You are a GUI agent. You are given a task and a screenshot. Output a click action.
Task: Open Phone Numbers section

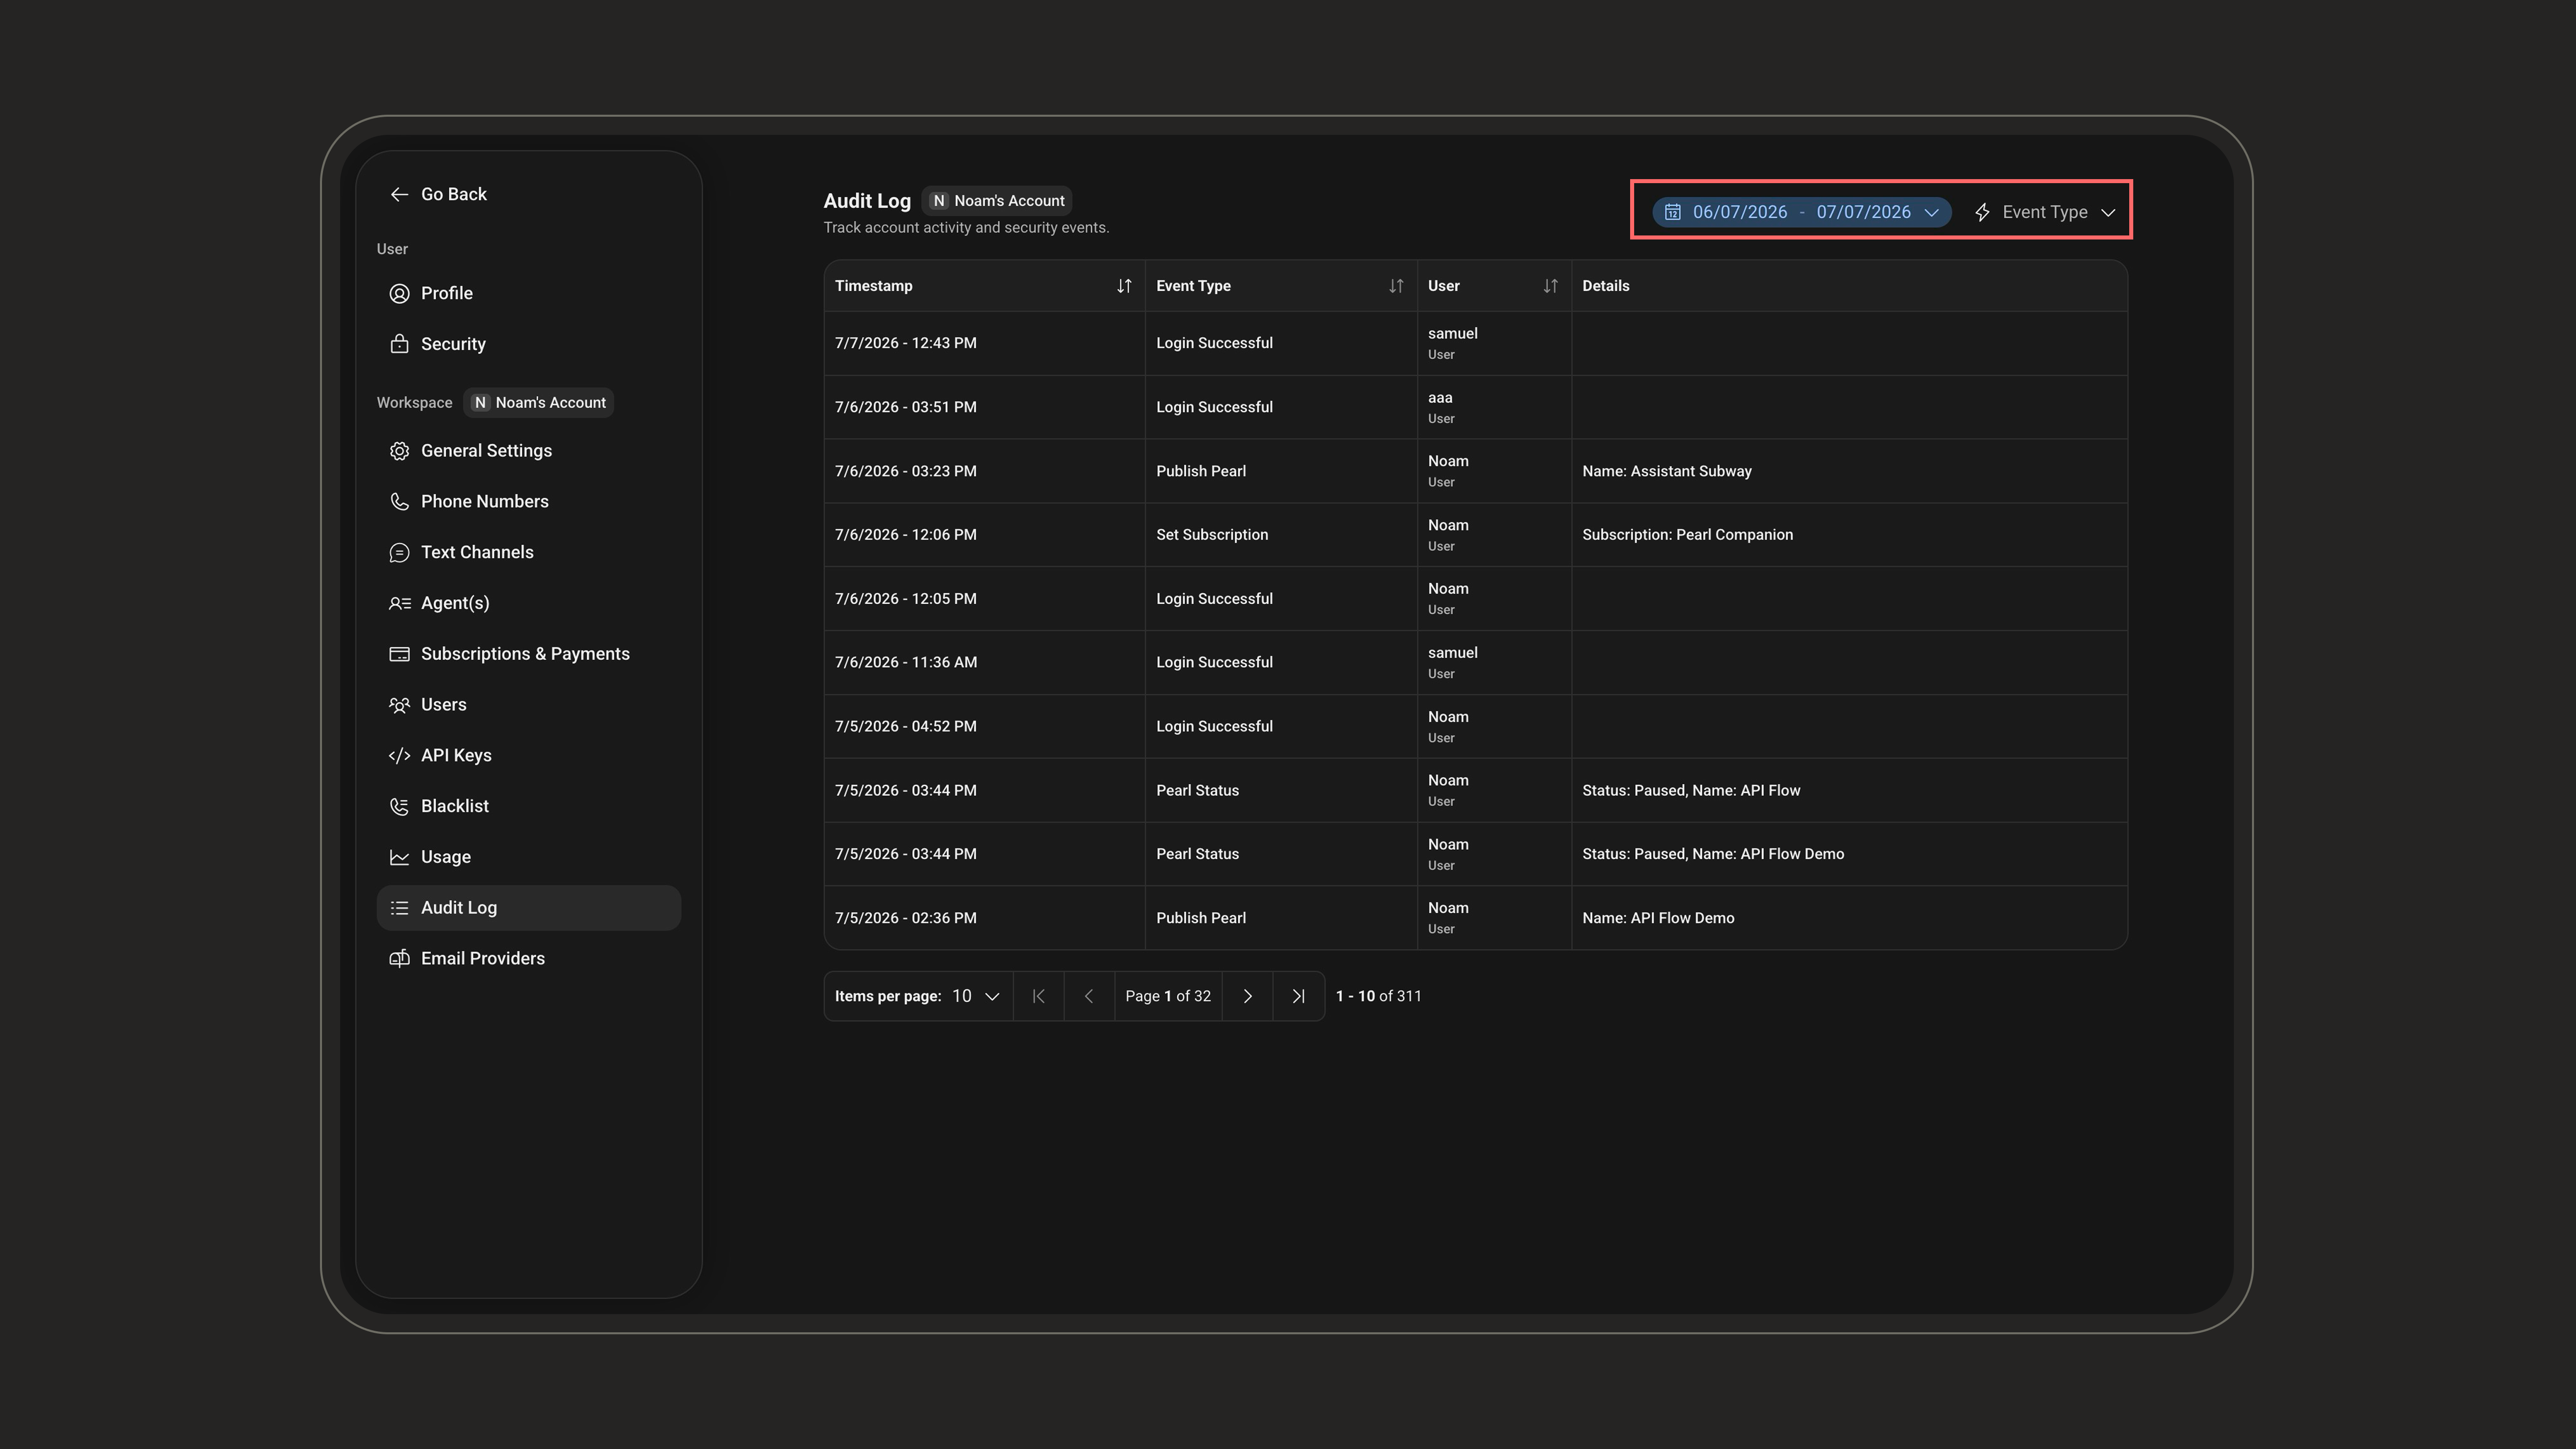[528, 502]
